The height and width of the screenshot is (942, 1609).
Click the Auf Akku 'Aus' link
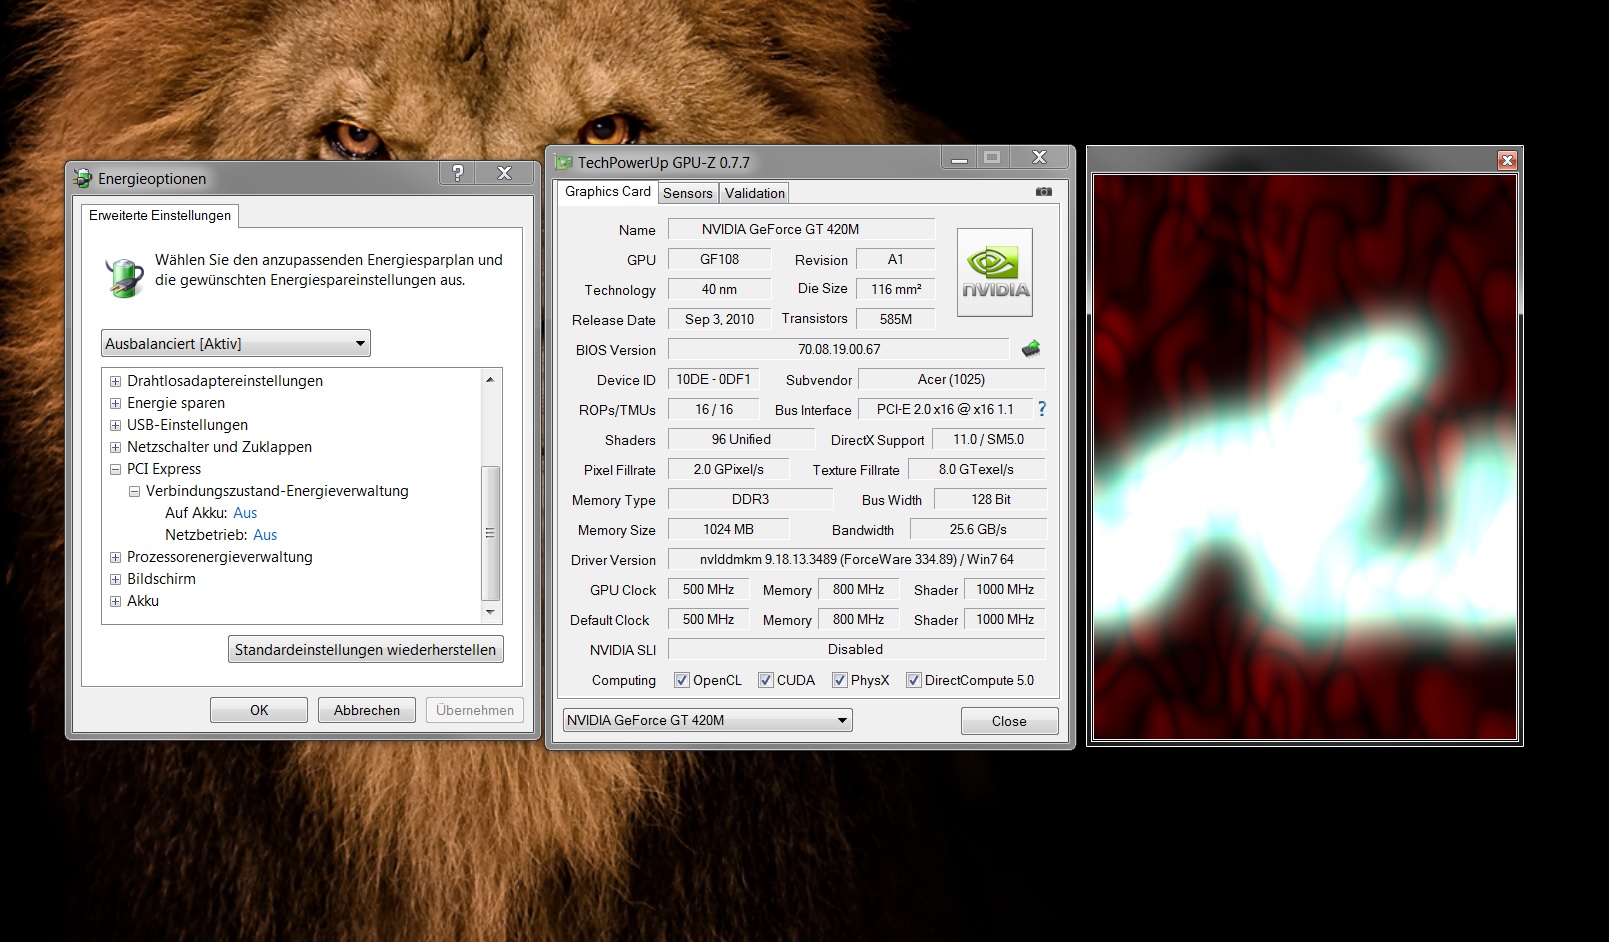245,513
